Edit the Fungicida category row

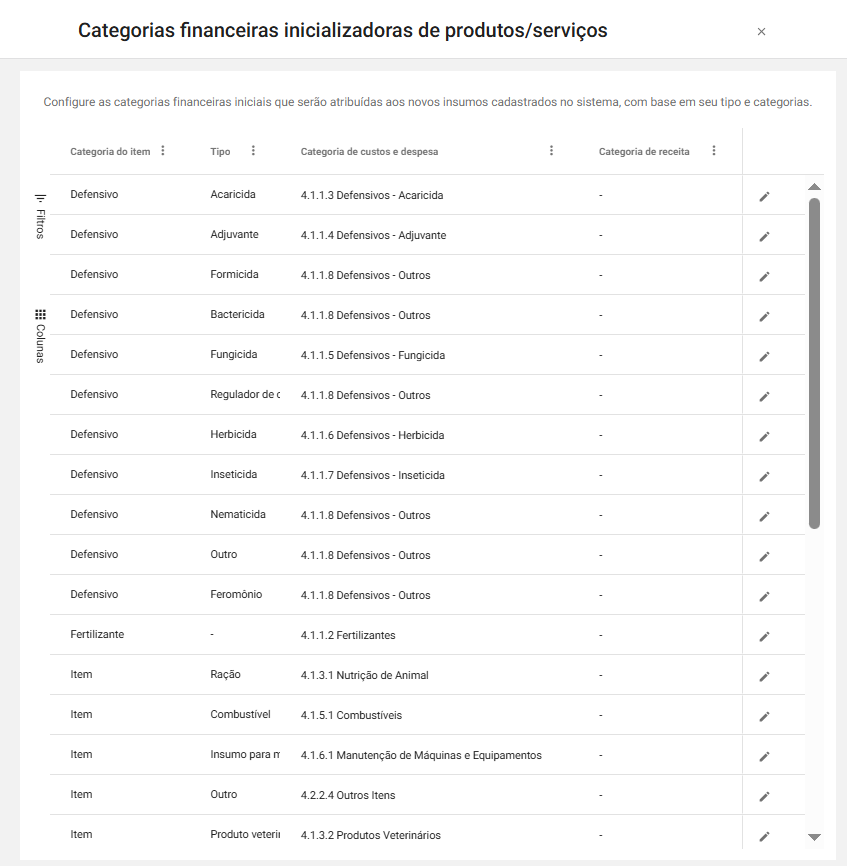[x=764, y=356]
